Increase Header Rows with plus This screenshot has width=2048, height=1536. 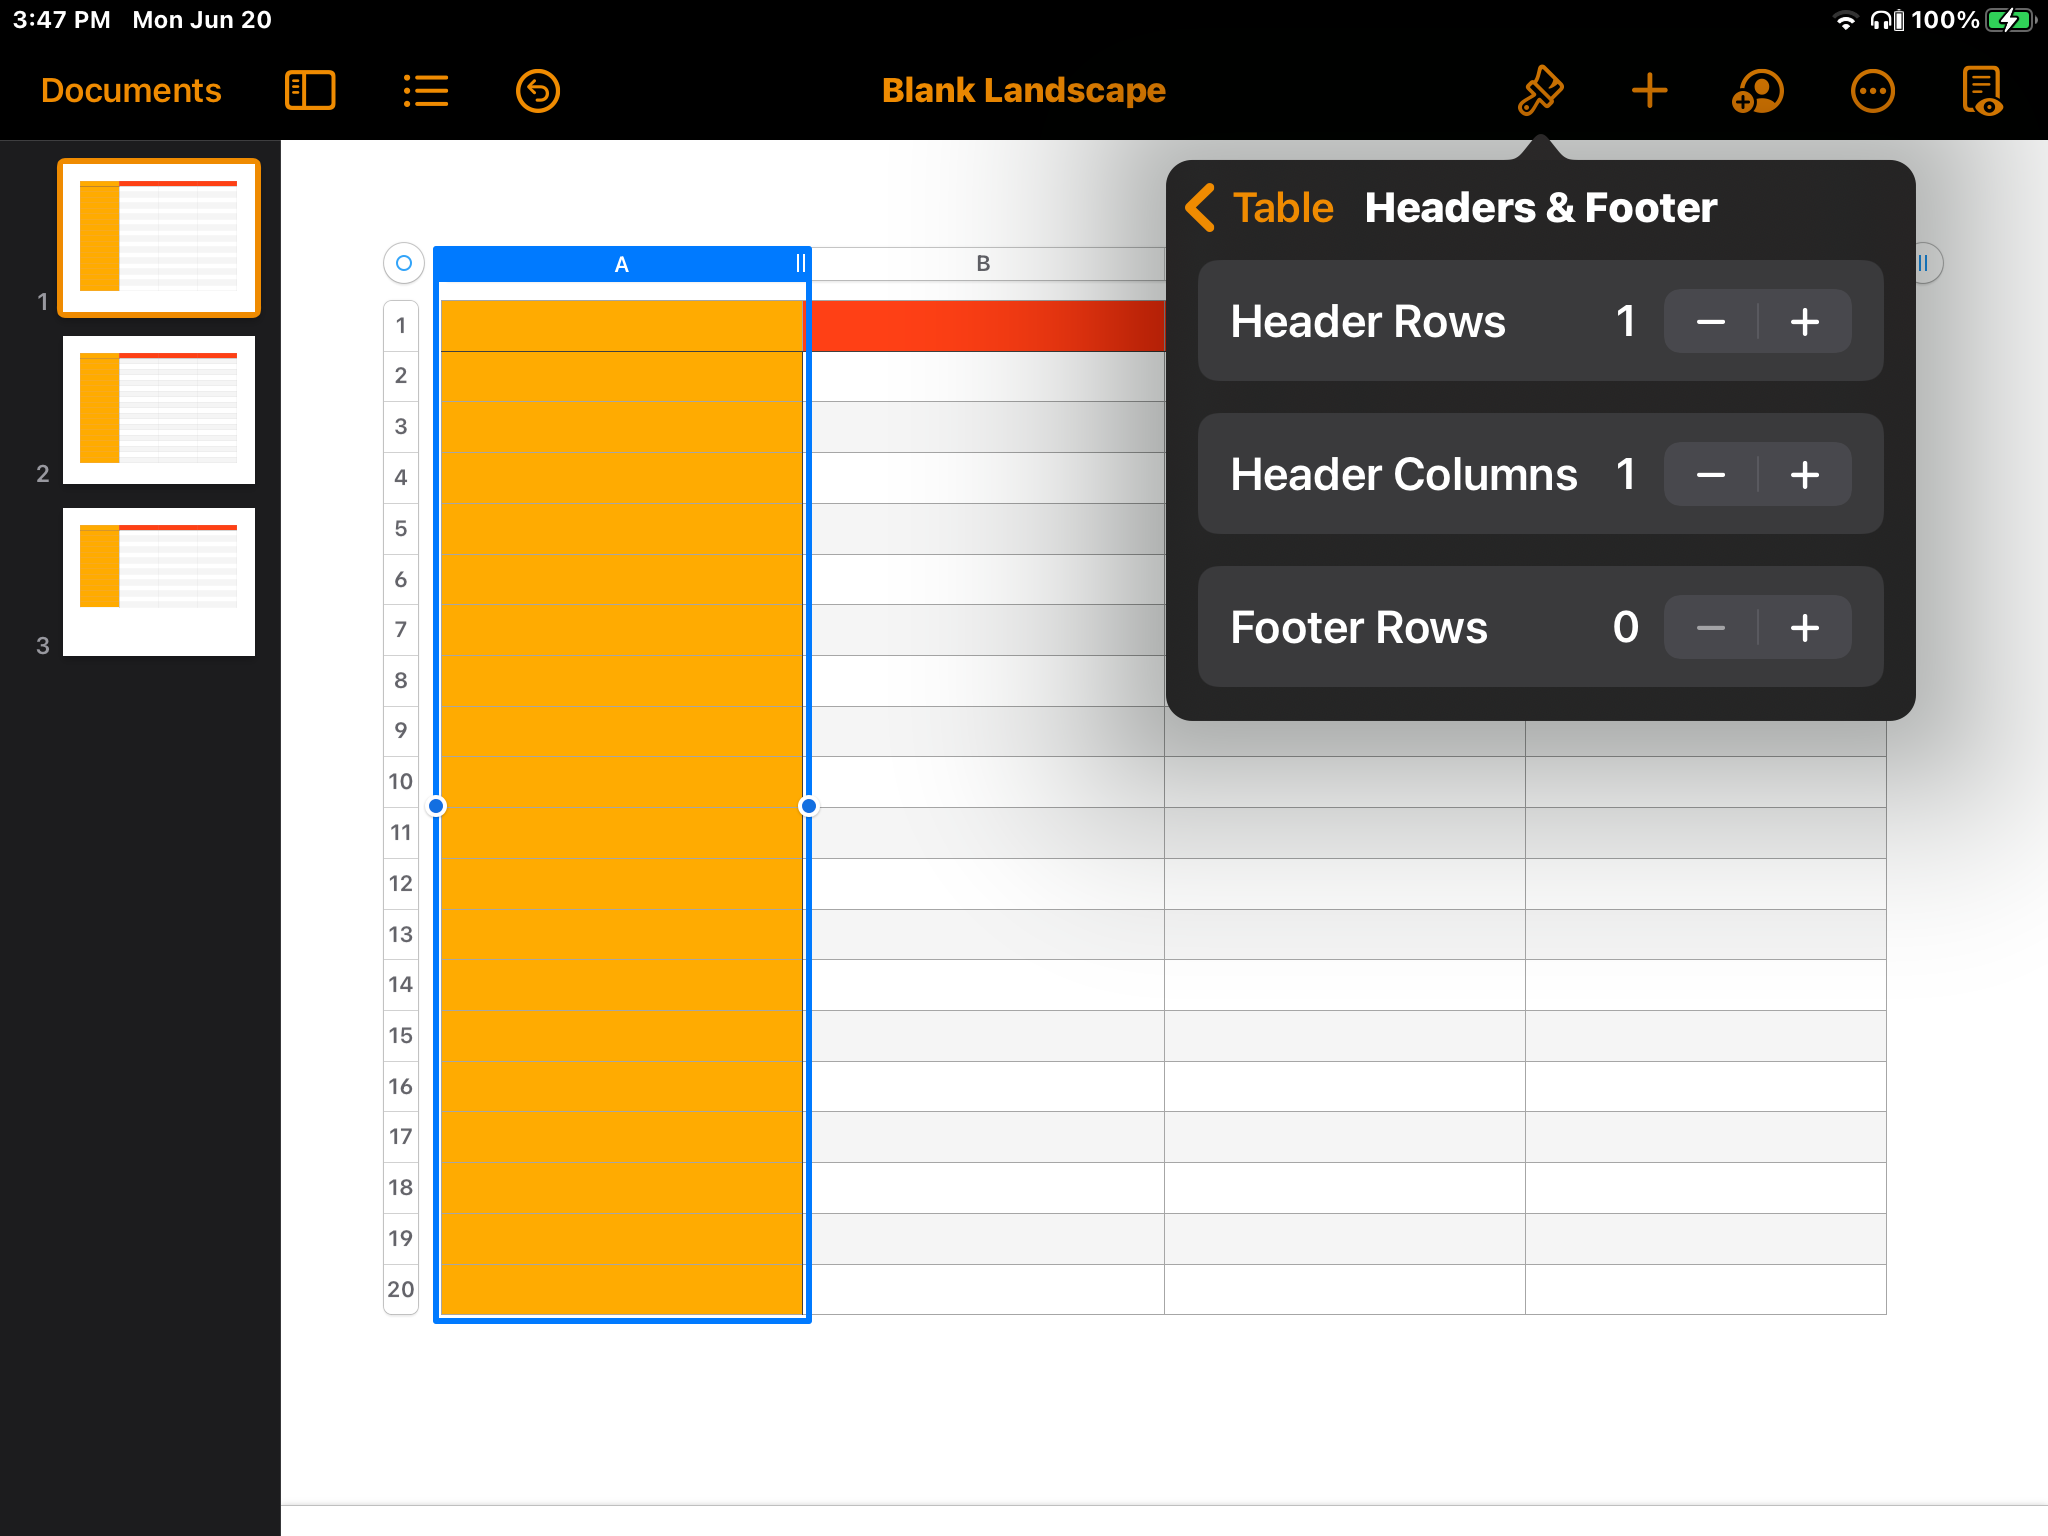1805,322
